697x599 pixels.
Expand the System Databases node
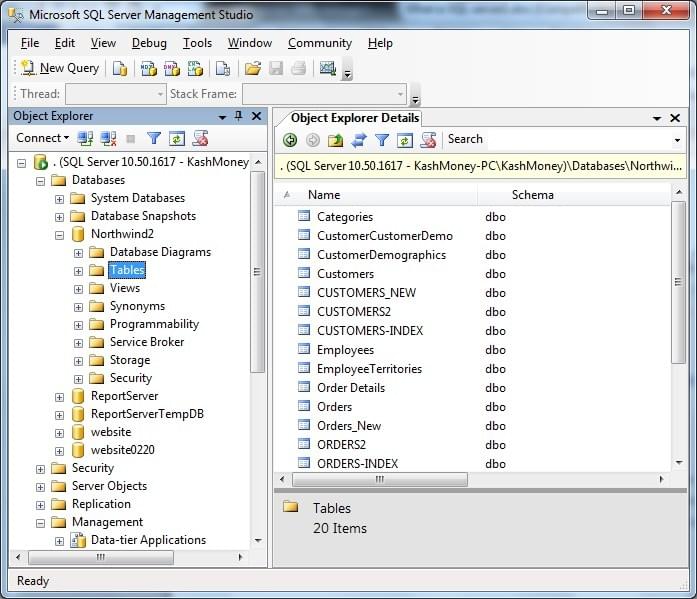point(59,199)
